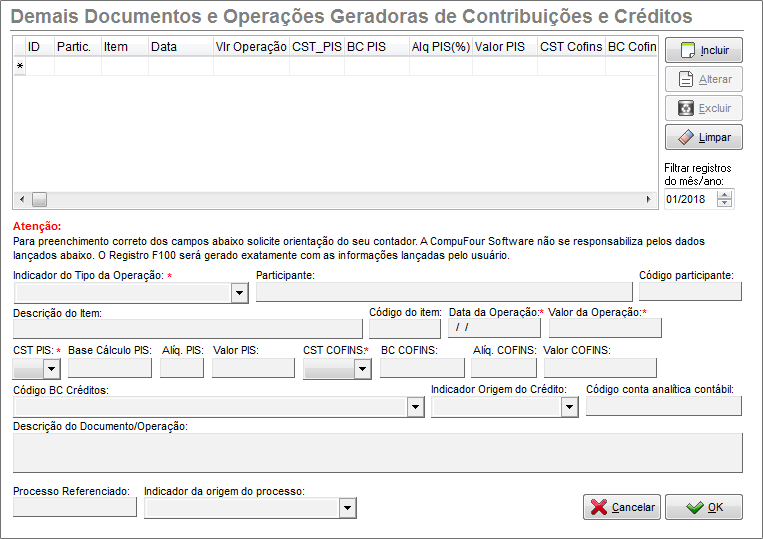Click the red X Cancelar button
The height and width of the screenshot is (539, 763).
click(x=621, y=507)
